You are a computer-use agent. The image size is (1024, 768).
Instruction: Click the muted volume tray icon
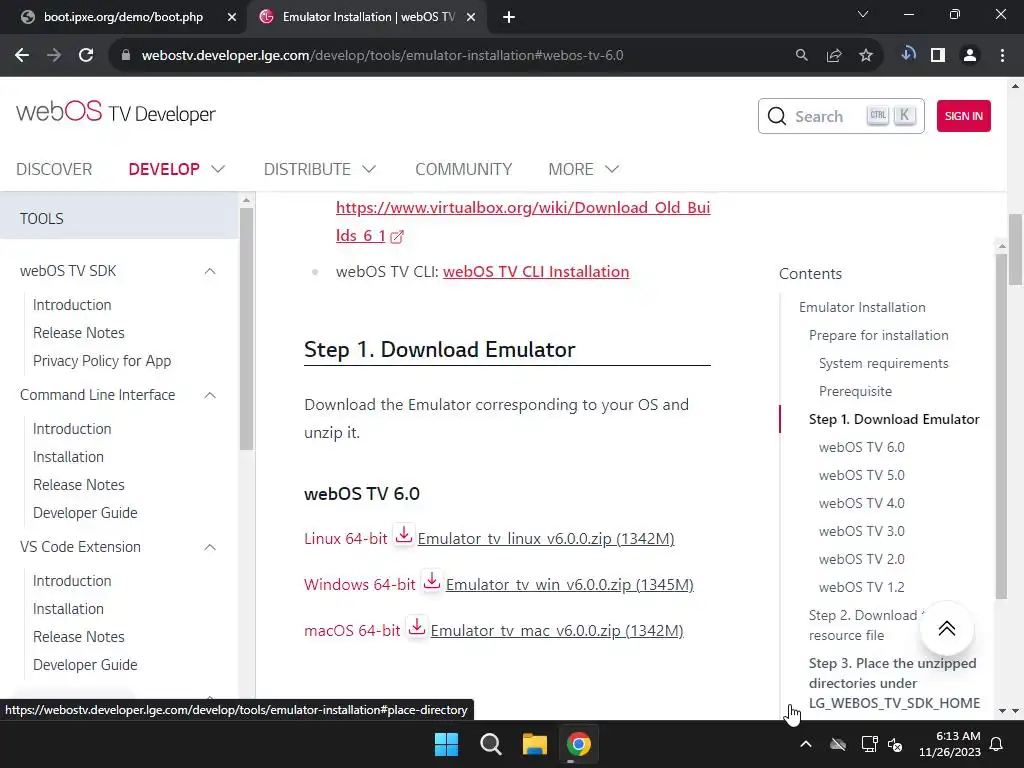tap(895, 744)
